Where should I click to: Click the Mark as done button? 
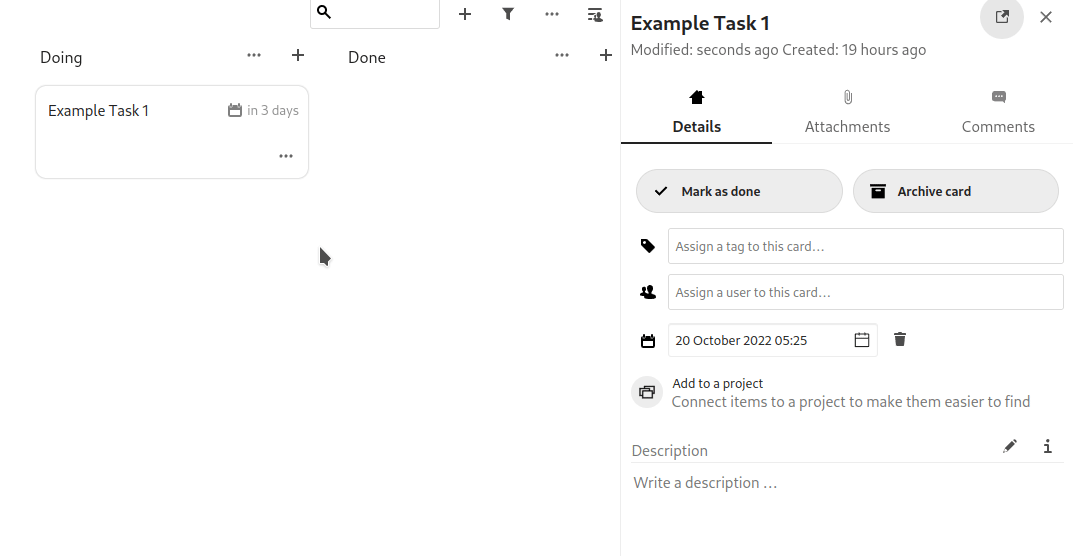tap(739, 191)
